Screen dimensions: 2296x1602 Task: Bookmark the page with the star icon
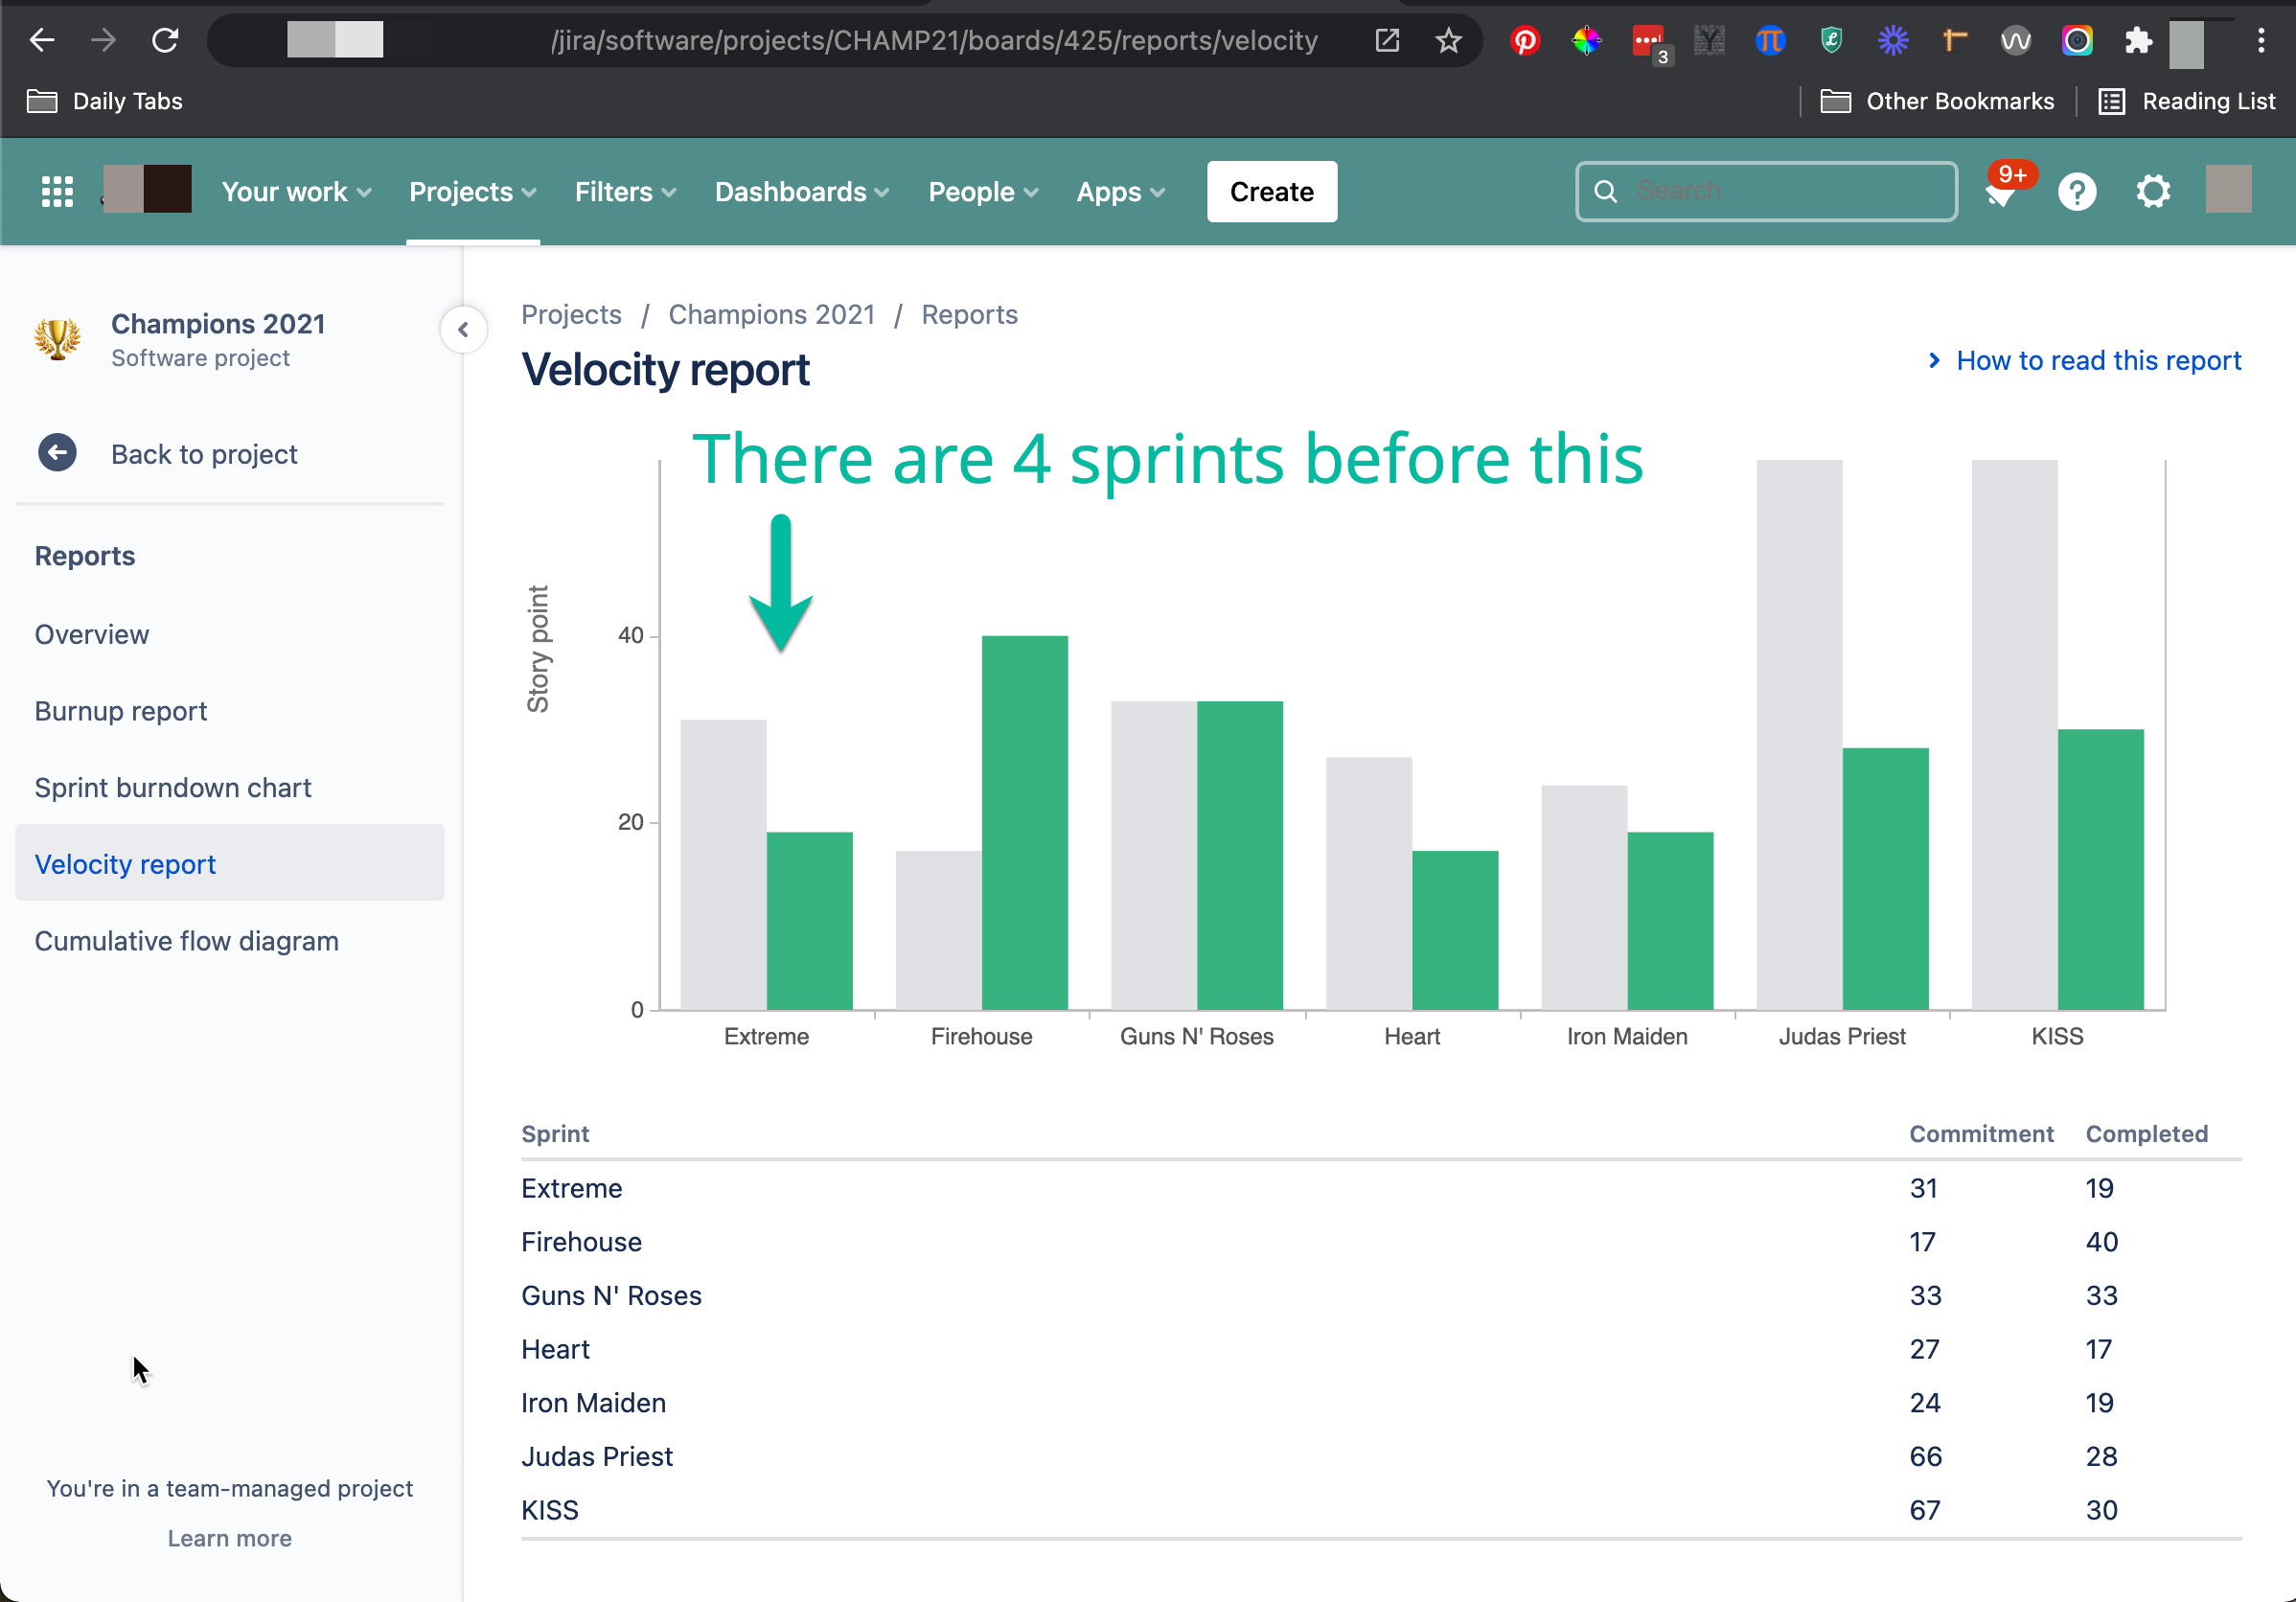(x=1448, y=41)
